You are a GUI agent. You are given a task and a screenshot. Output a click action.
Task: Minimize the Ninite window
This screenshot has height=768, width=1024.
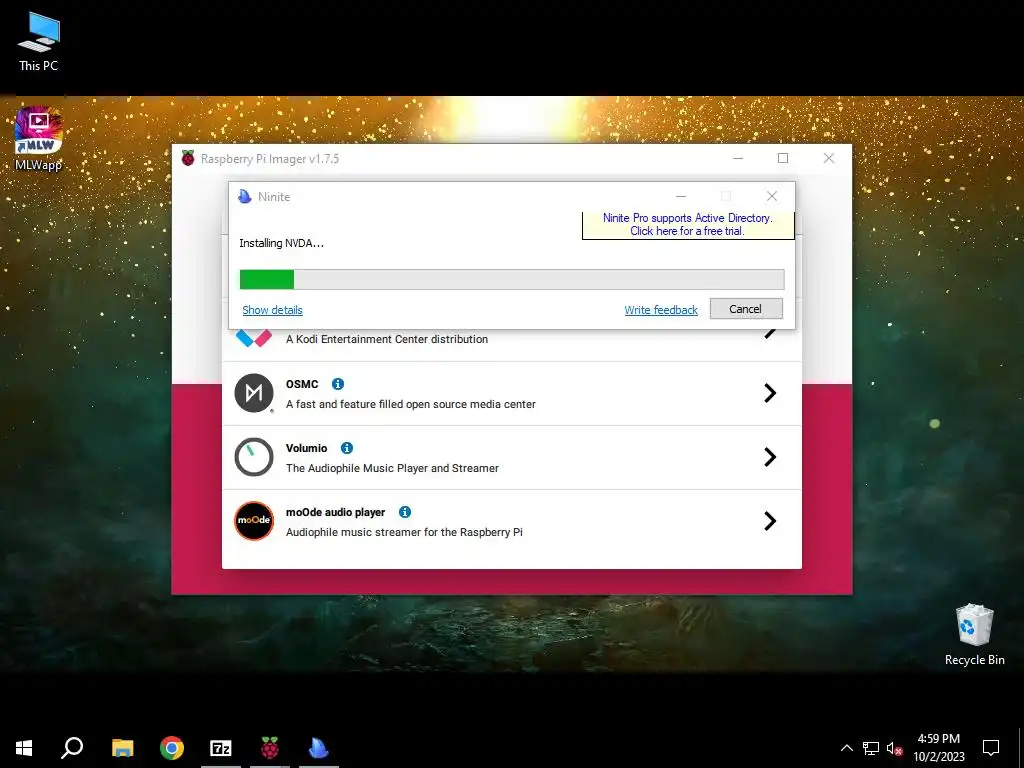pyautogui.click(x=680, y=197)
